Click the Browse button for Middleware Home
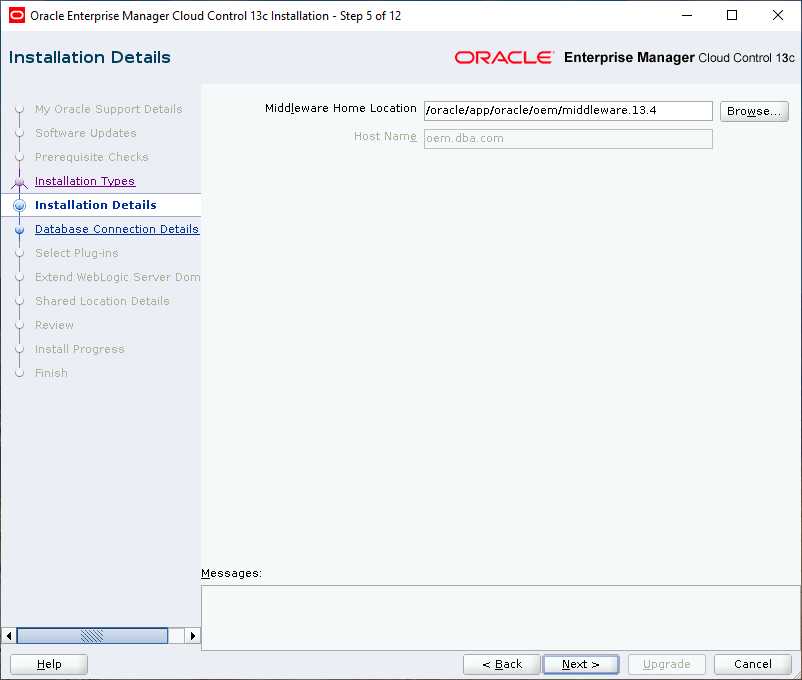 tap(754, 111)
